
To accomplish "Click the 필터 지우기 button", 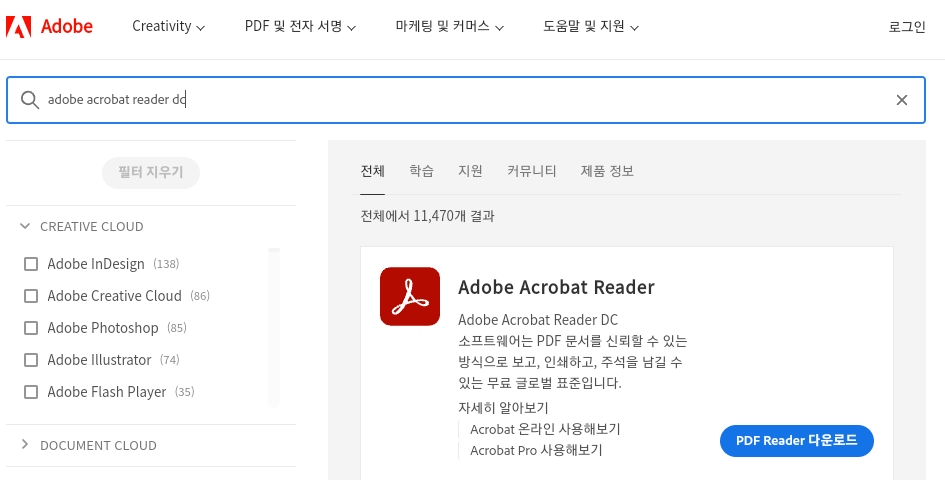I will coord(151,172).
